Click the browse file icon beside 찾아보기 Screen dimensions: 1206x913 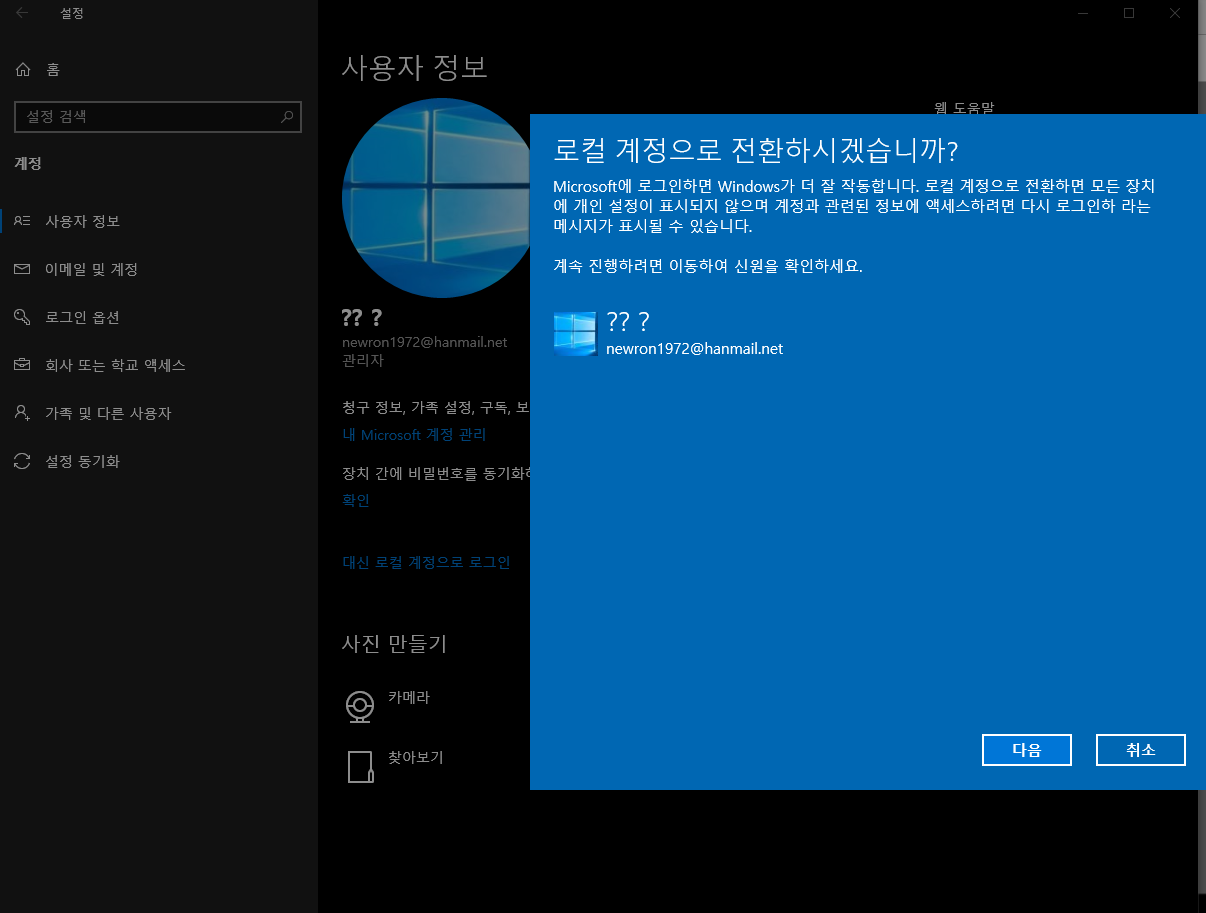360,766
